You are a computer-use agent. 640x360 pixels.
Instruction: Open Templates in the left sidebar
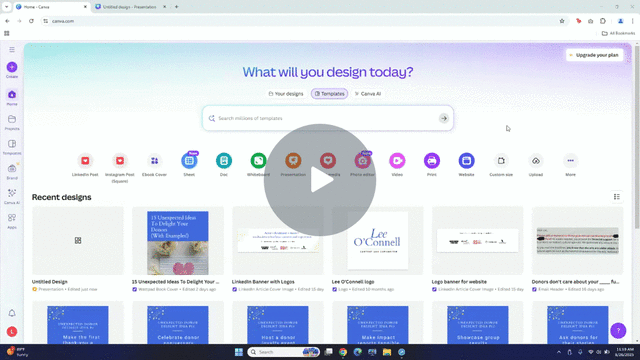click(12, 147)
